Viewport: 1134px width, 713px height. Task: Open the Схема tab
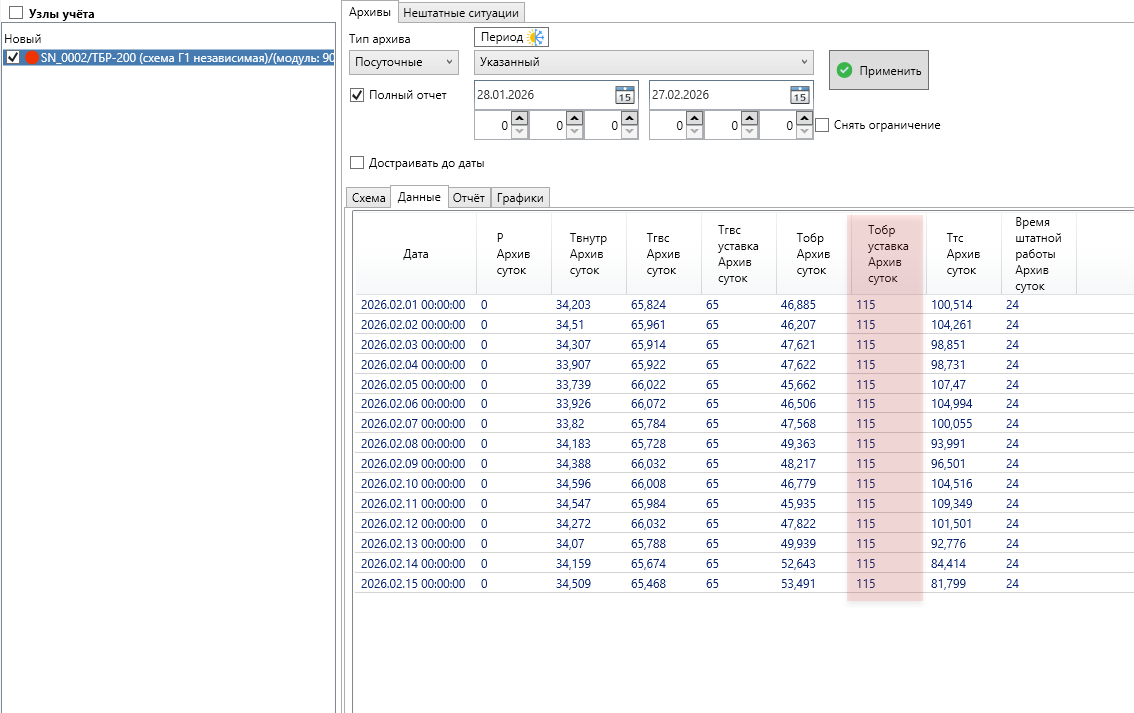[x=368, y=198]
